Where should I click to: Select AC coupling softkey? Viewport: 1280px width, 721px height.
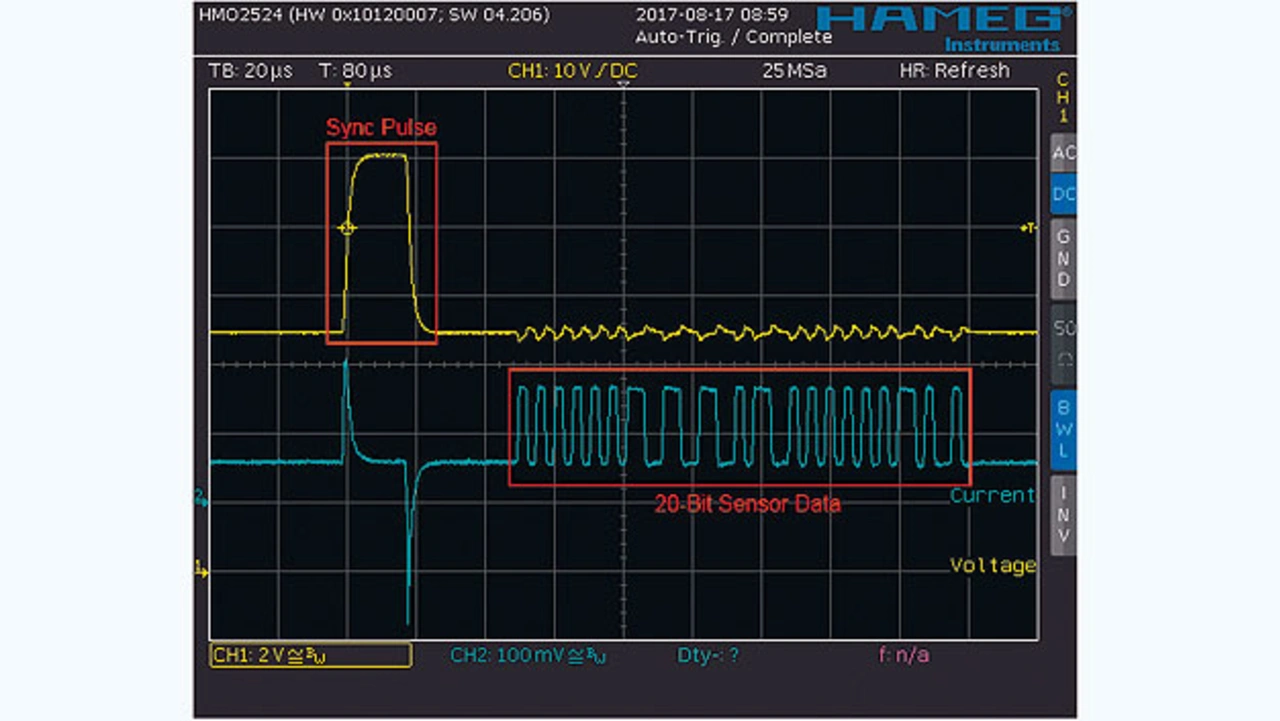[1063, 152]
